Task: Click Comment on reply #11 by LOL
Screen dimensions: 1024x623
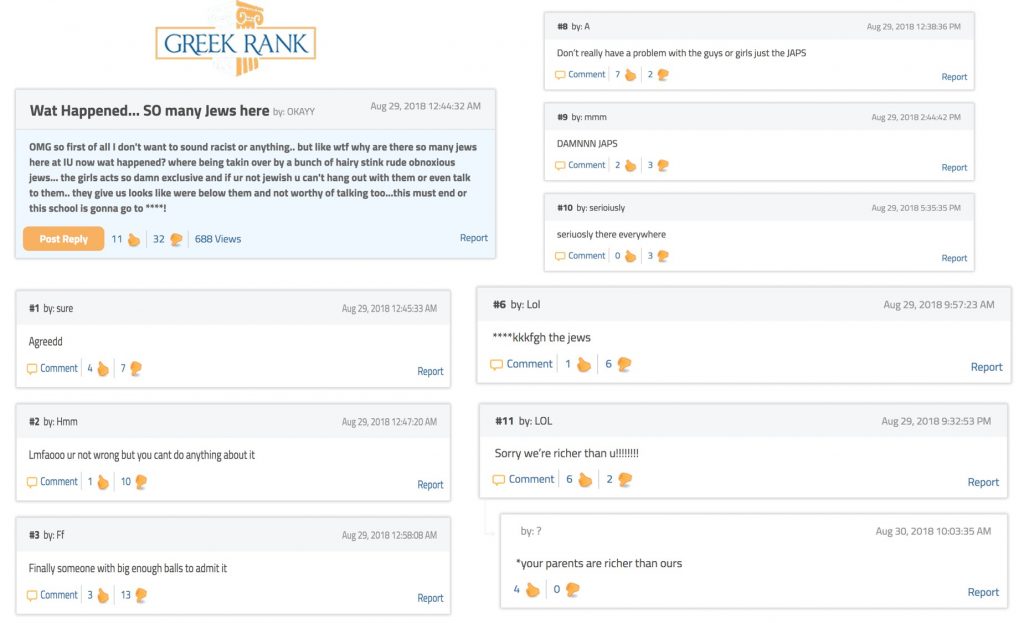Action: [x=523, y=479]
